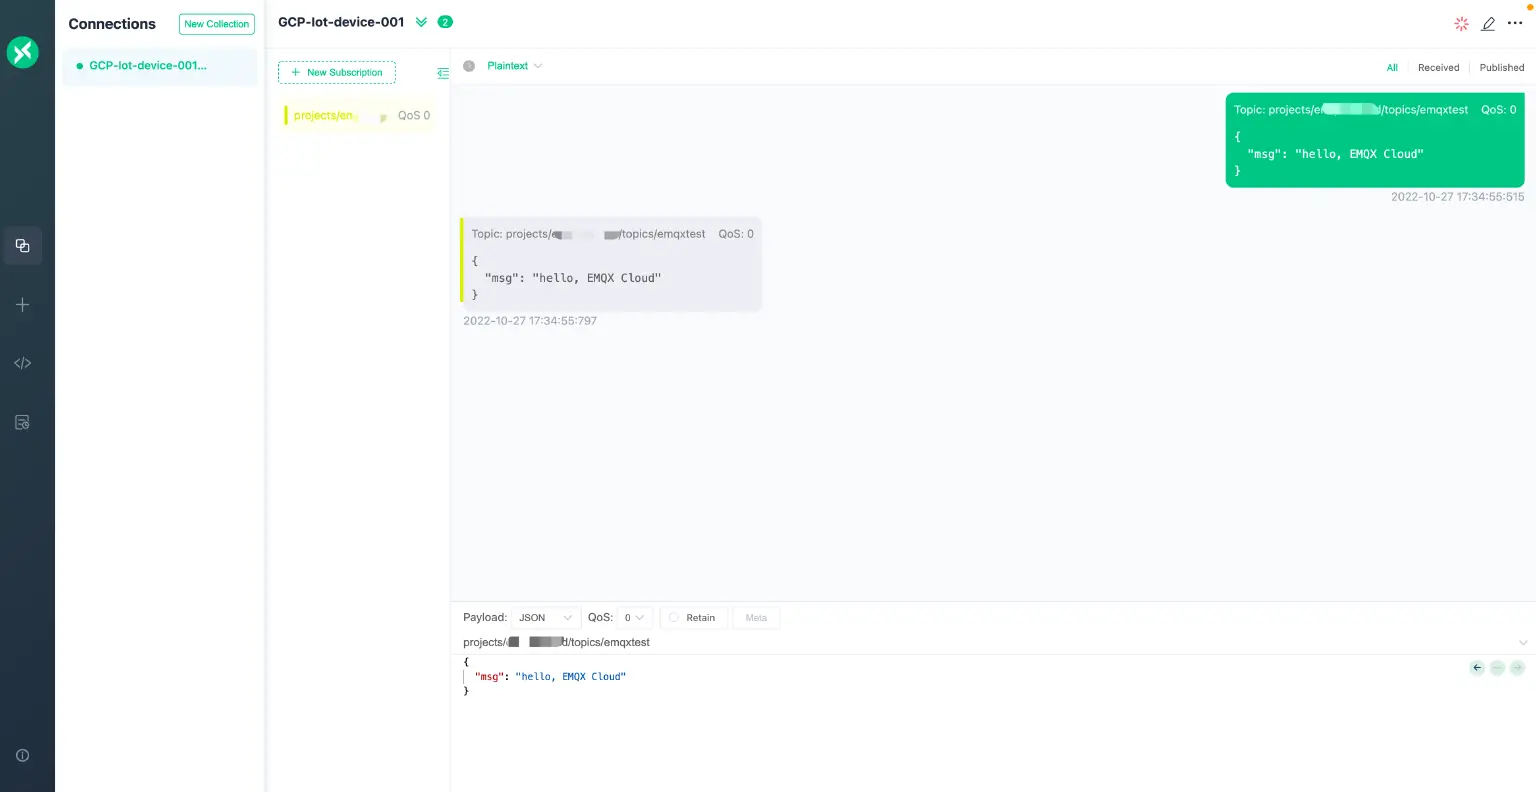
Task: Open the Connections panel icon
Action: point(22,245)
